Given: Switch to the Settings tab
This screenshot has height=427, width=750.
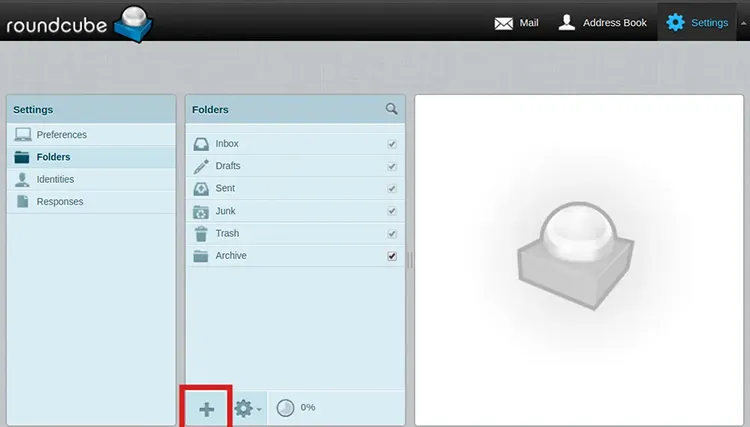Looking at the screenshot, I should point(697,22).
